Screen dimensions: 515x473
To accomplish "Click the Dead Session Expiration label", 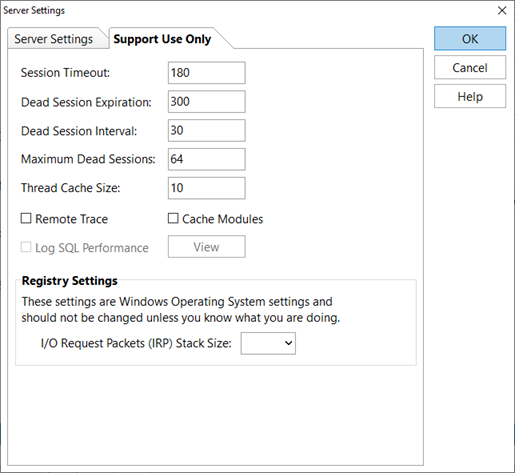I will tap(86, 102).
